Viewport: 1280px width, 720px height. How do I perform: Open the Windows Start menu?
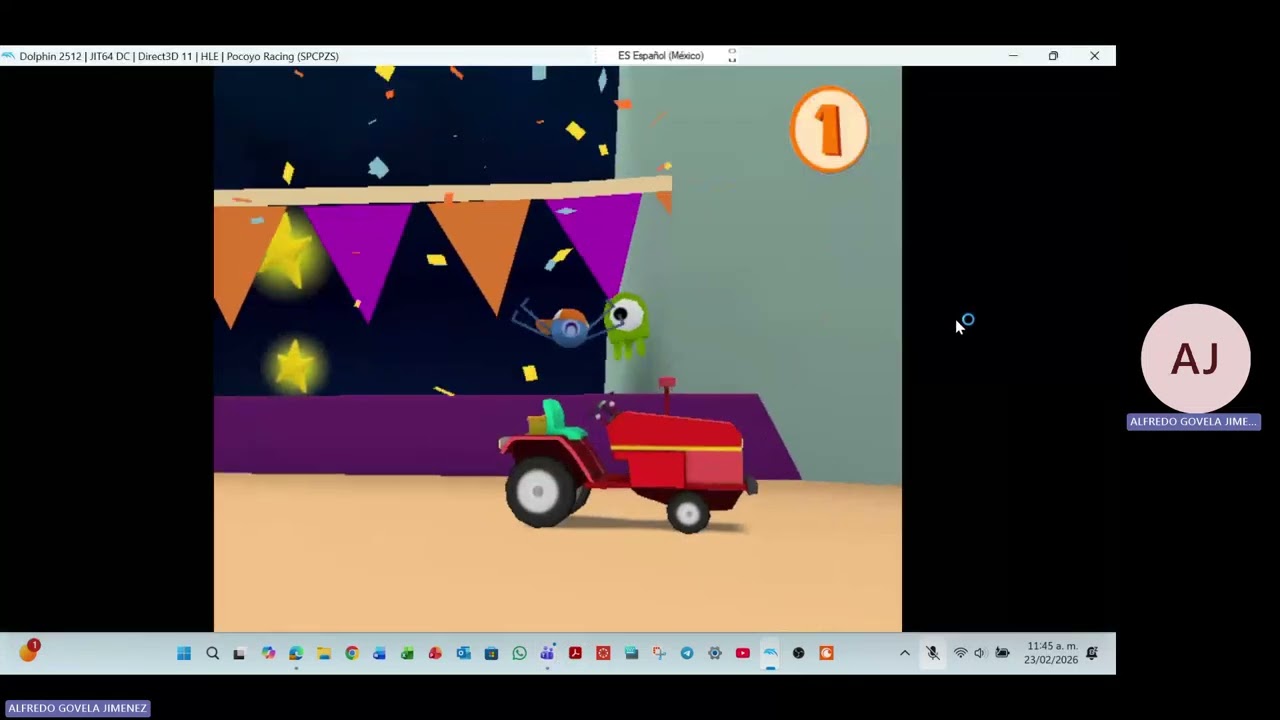click(184, 653)
